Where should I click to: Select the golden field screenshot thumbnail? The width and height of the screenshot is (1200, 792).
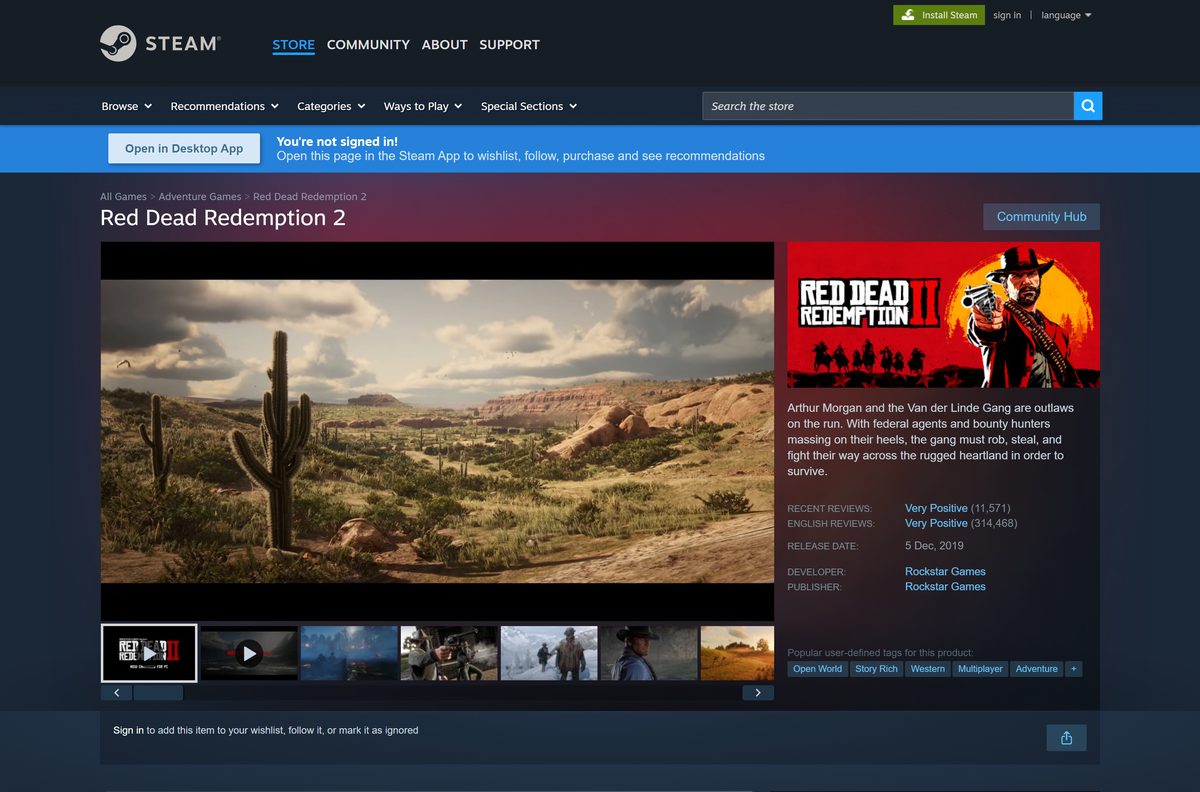(x=737, y=653)
